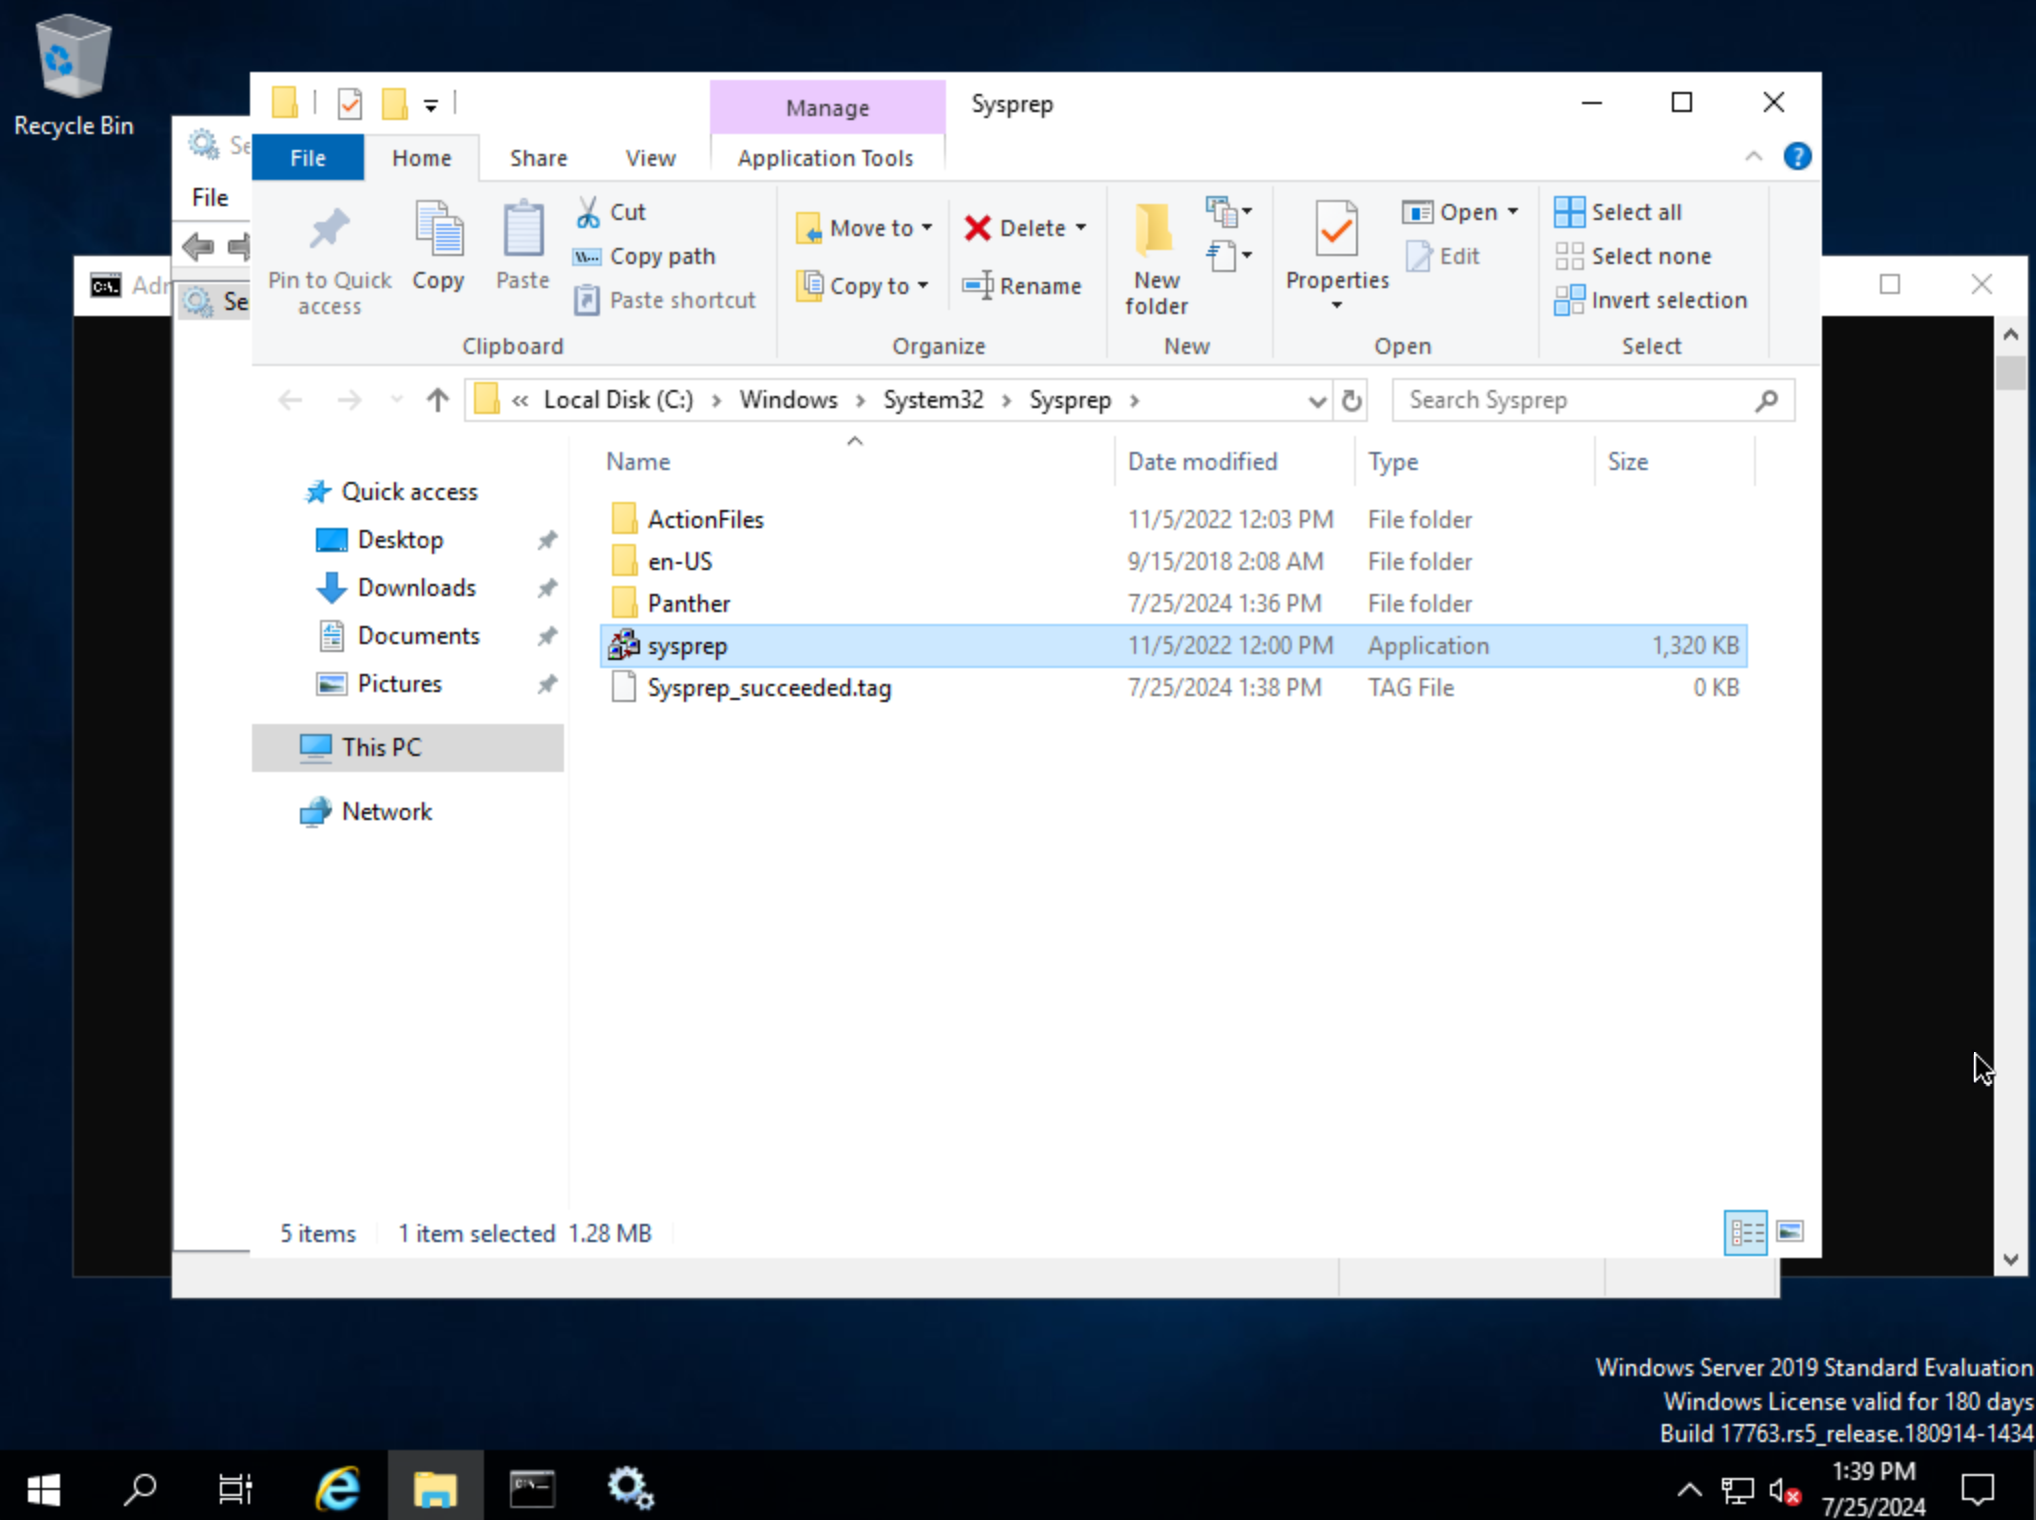Select Sysprep_succeeded.tag file
Screen dimensions: 2036x1520
[768, 688]
